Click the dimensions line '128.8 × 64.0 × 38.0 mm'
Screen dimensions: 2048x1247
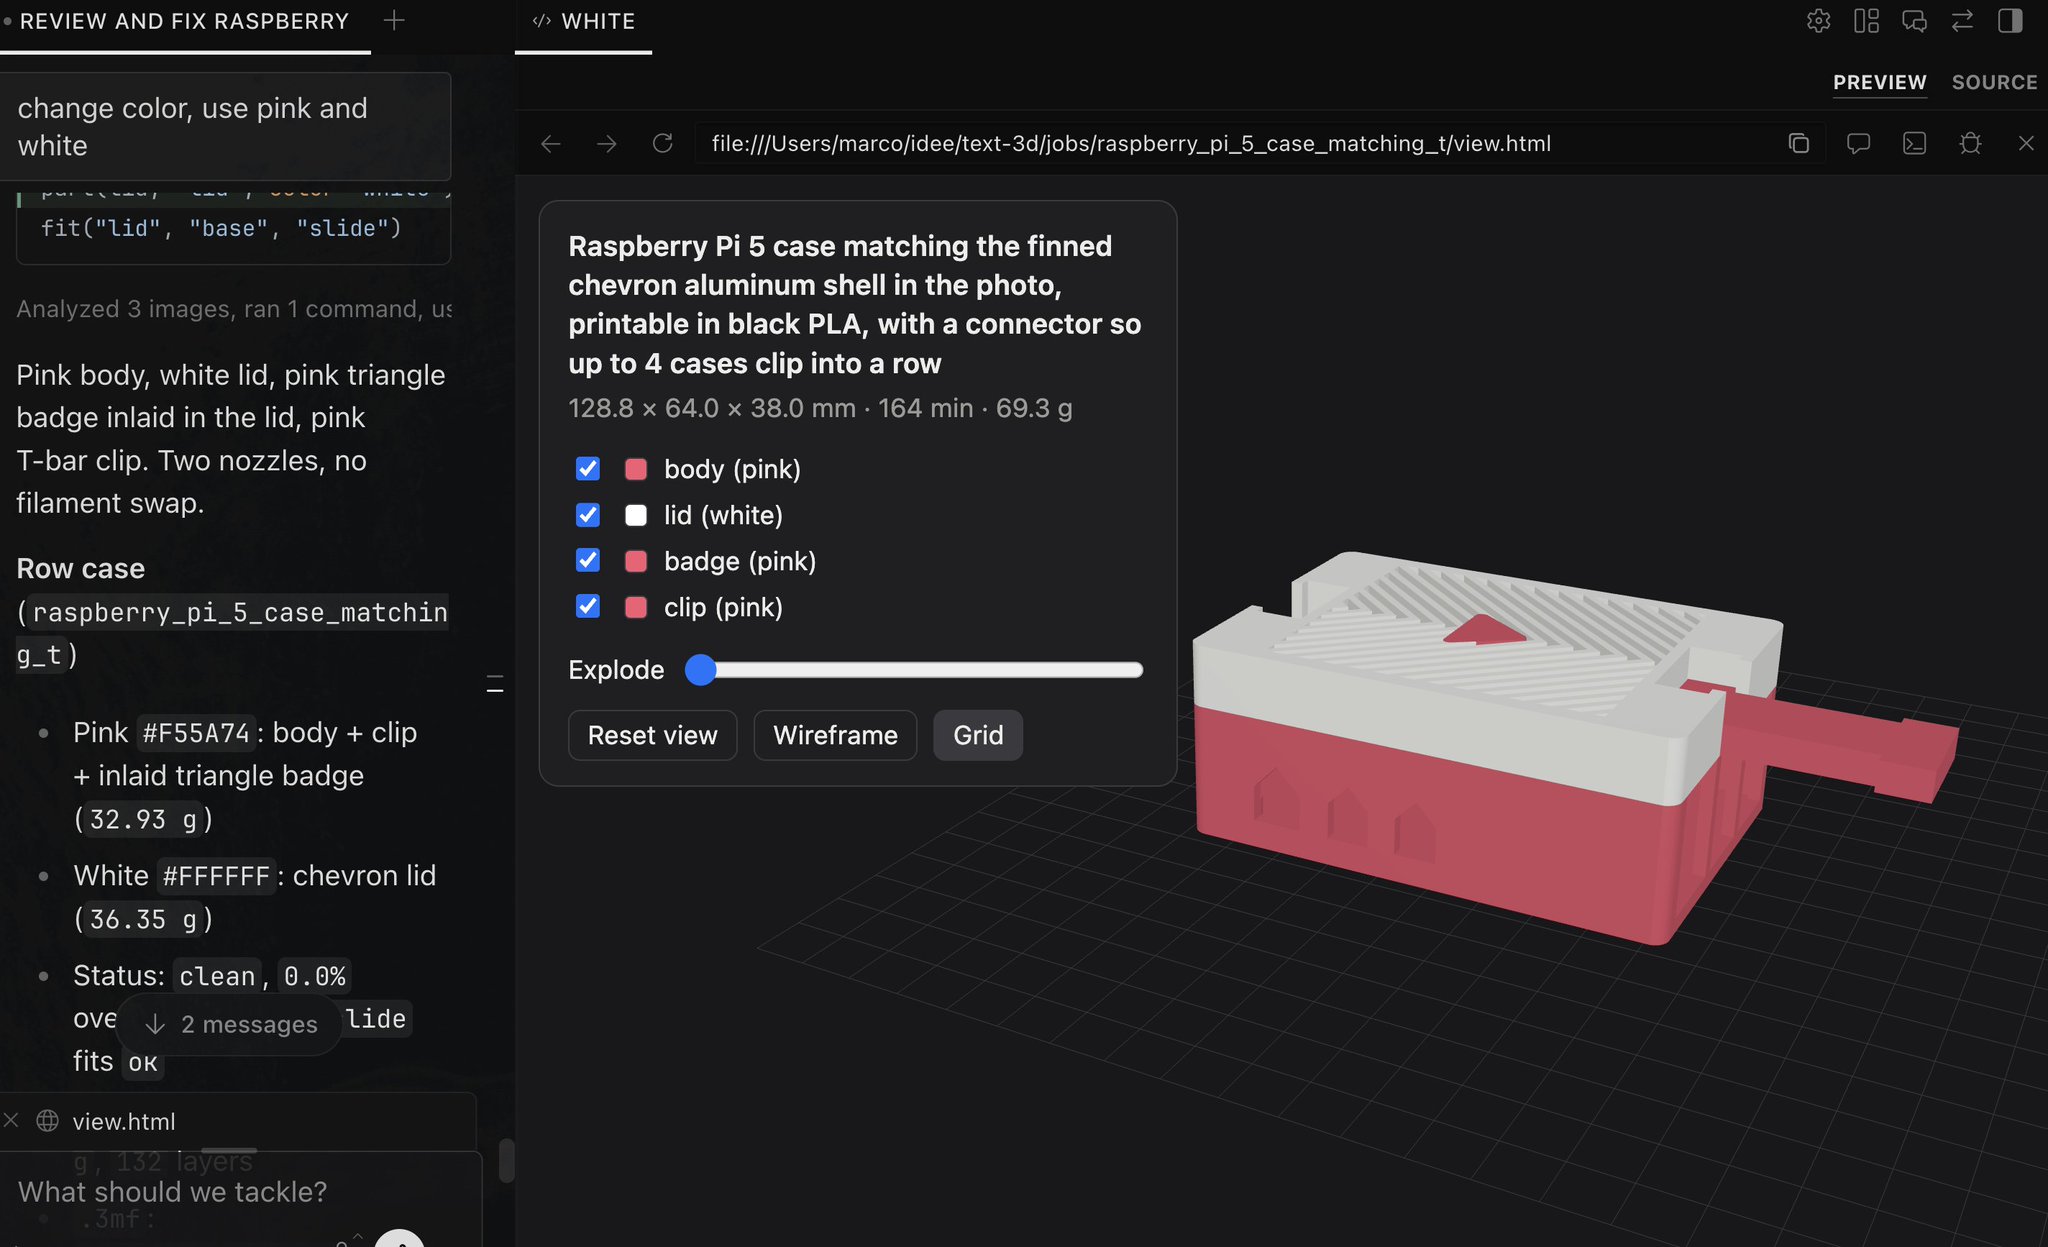point(712,408)
